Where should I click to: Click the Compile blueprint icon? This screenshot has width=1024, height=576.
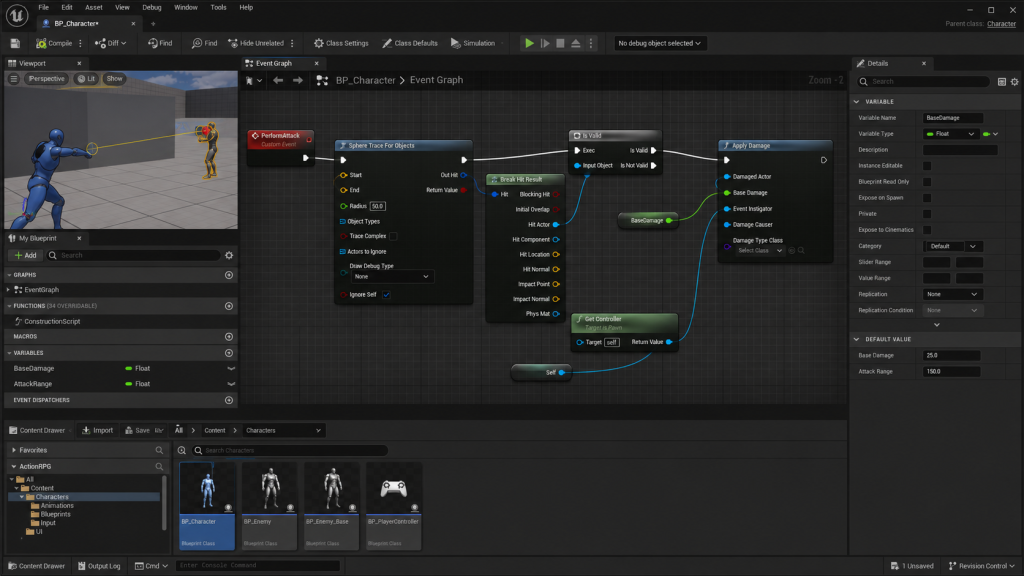tap(41, 43)
